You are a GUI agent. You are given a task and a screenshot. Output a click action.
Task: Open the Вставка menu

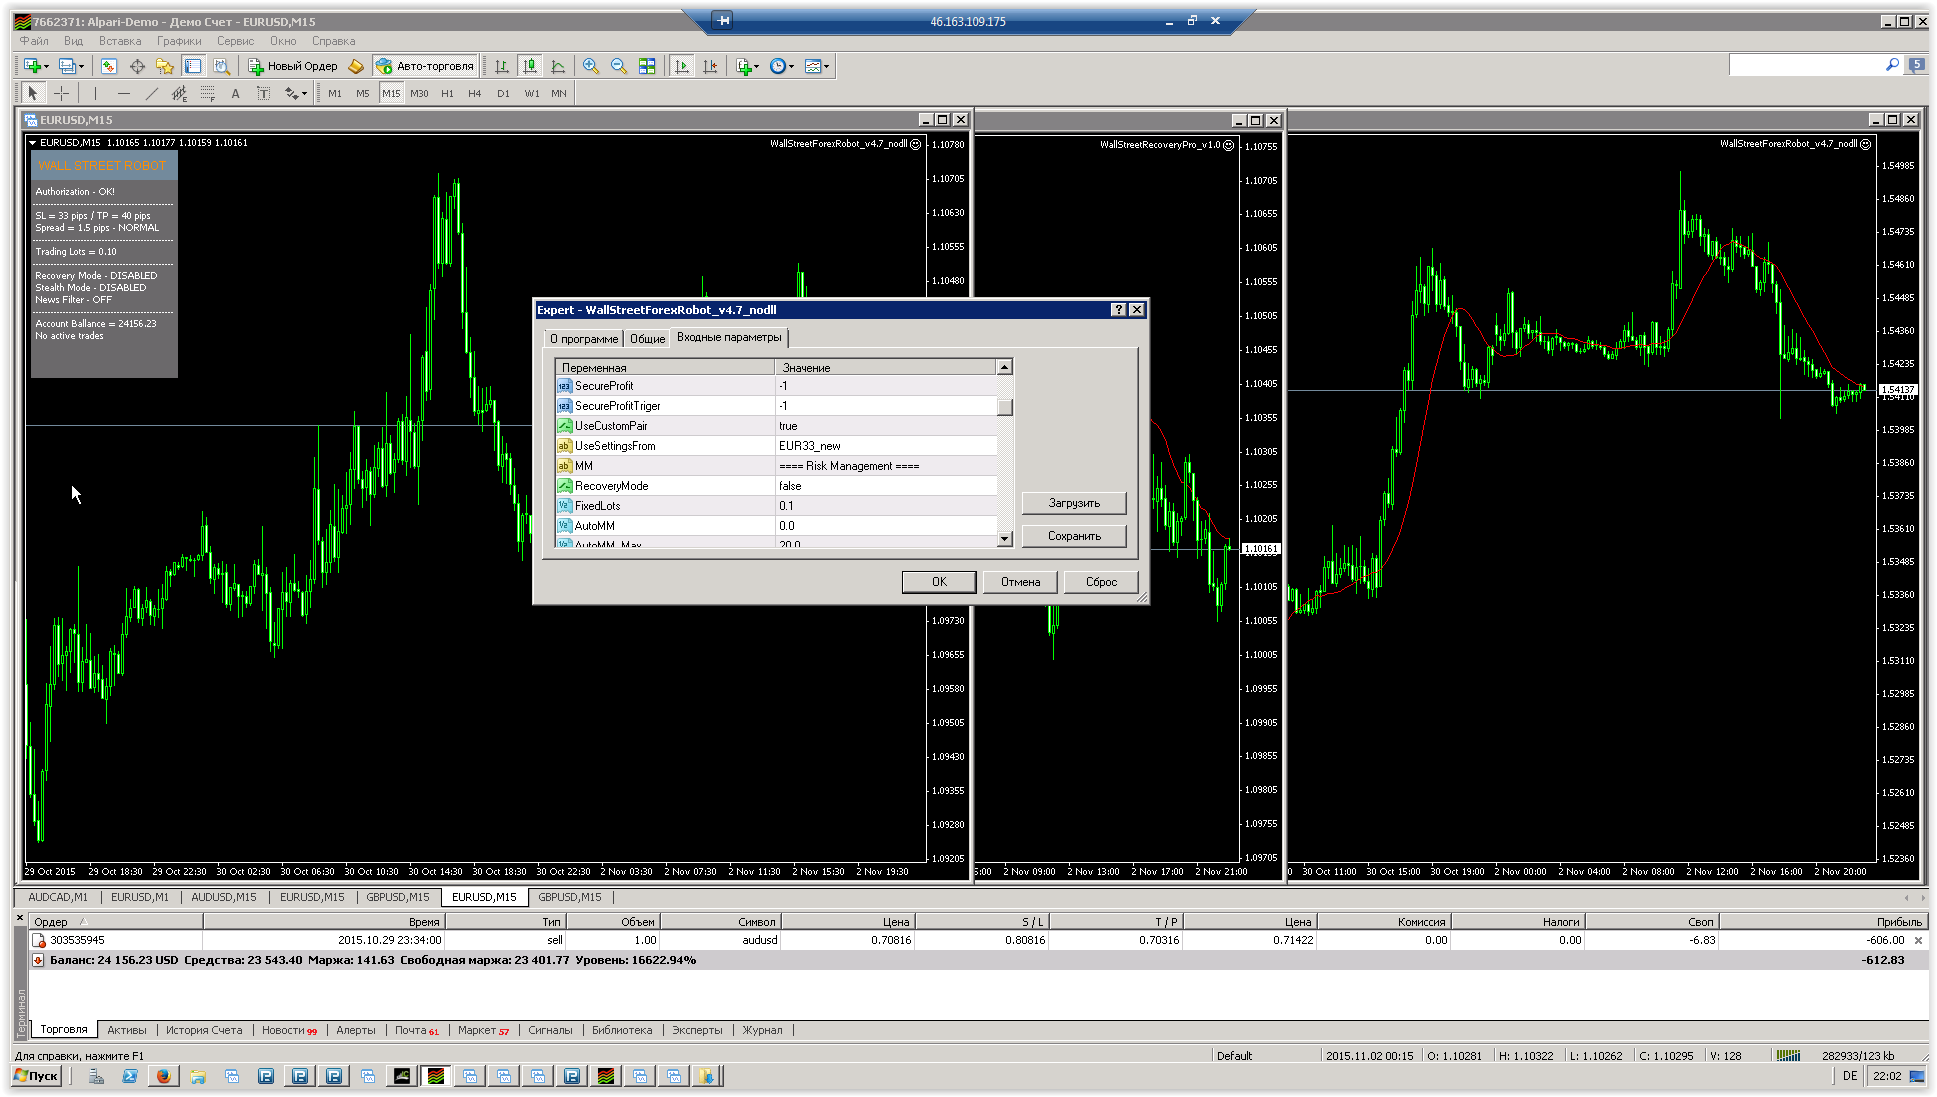(120, 41)
